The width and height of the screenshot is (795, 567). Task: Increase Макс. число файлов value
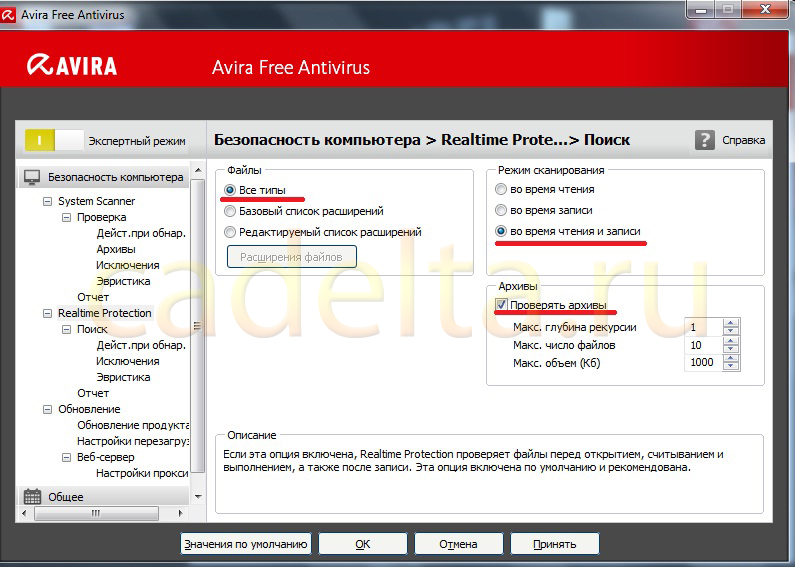(731, 340)
